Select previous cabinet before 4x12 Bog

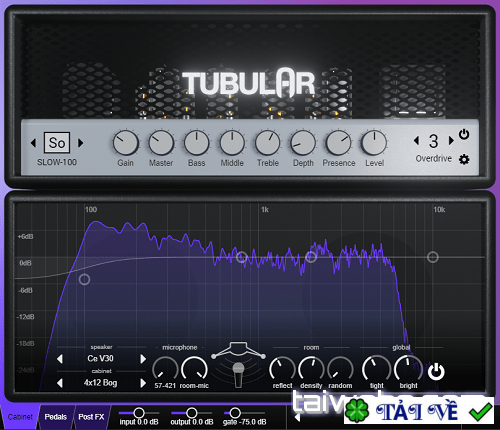click(x=60, y=383)
